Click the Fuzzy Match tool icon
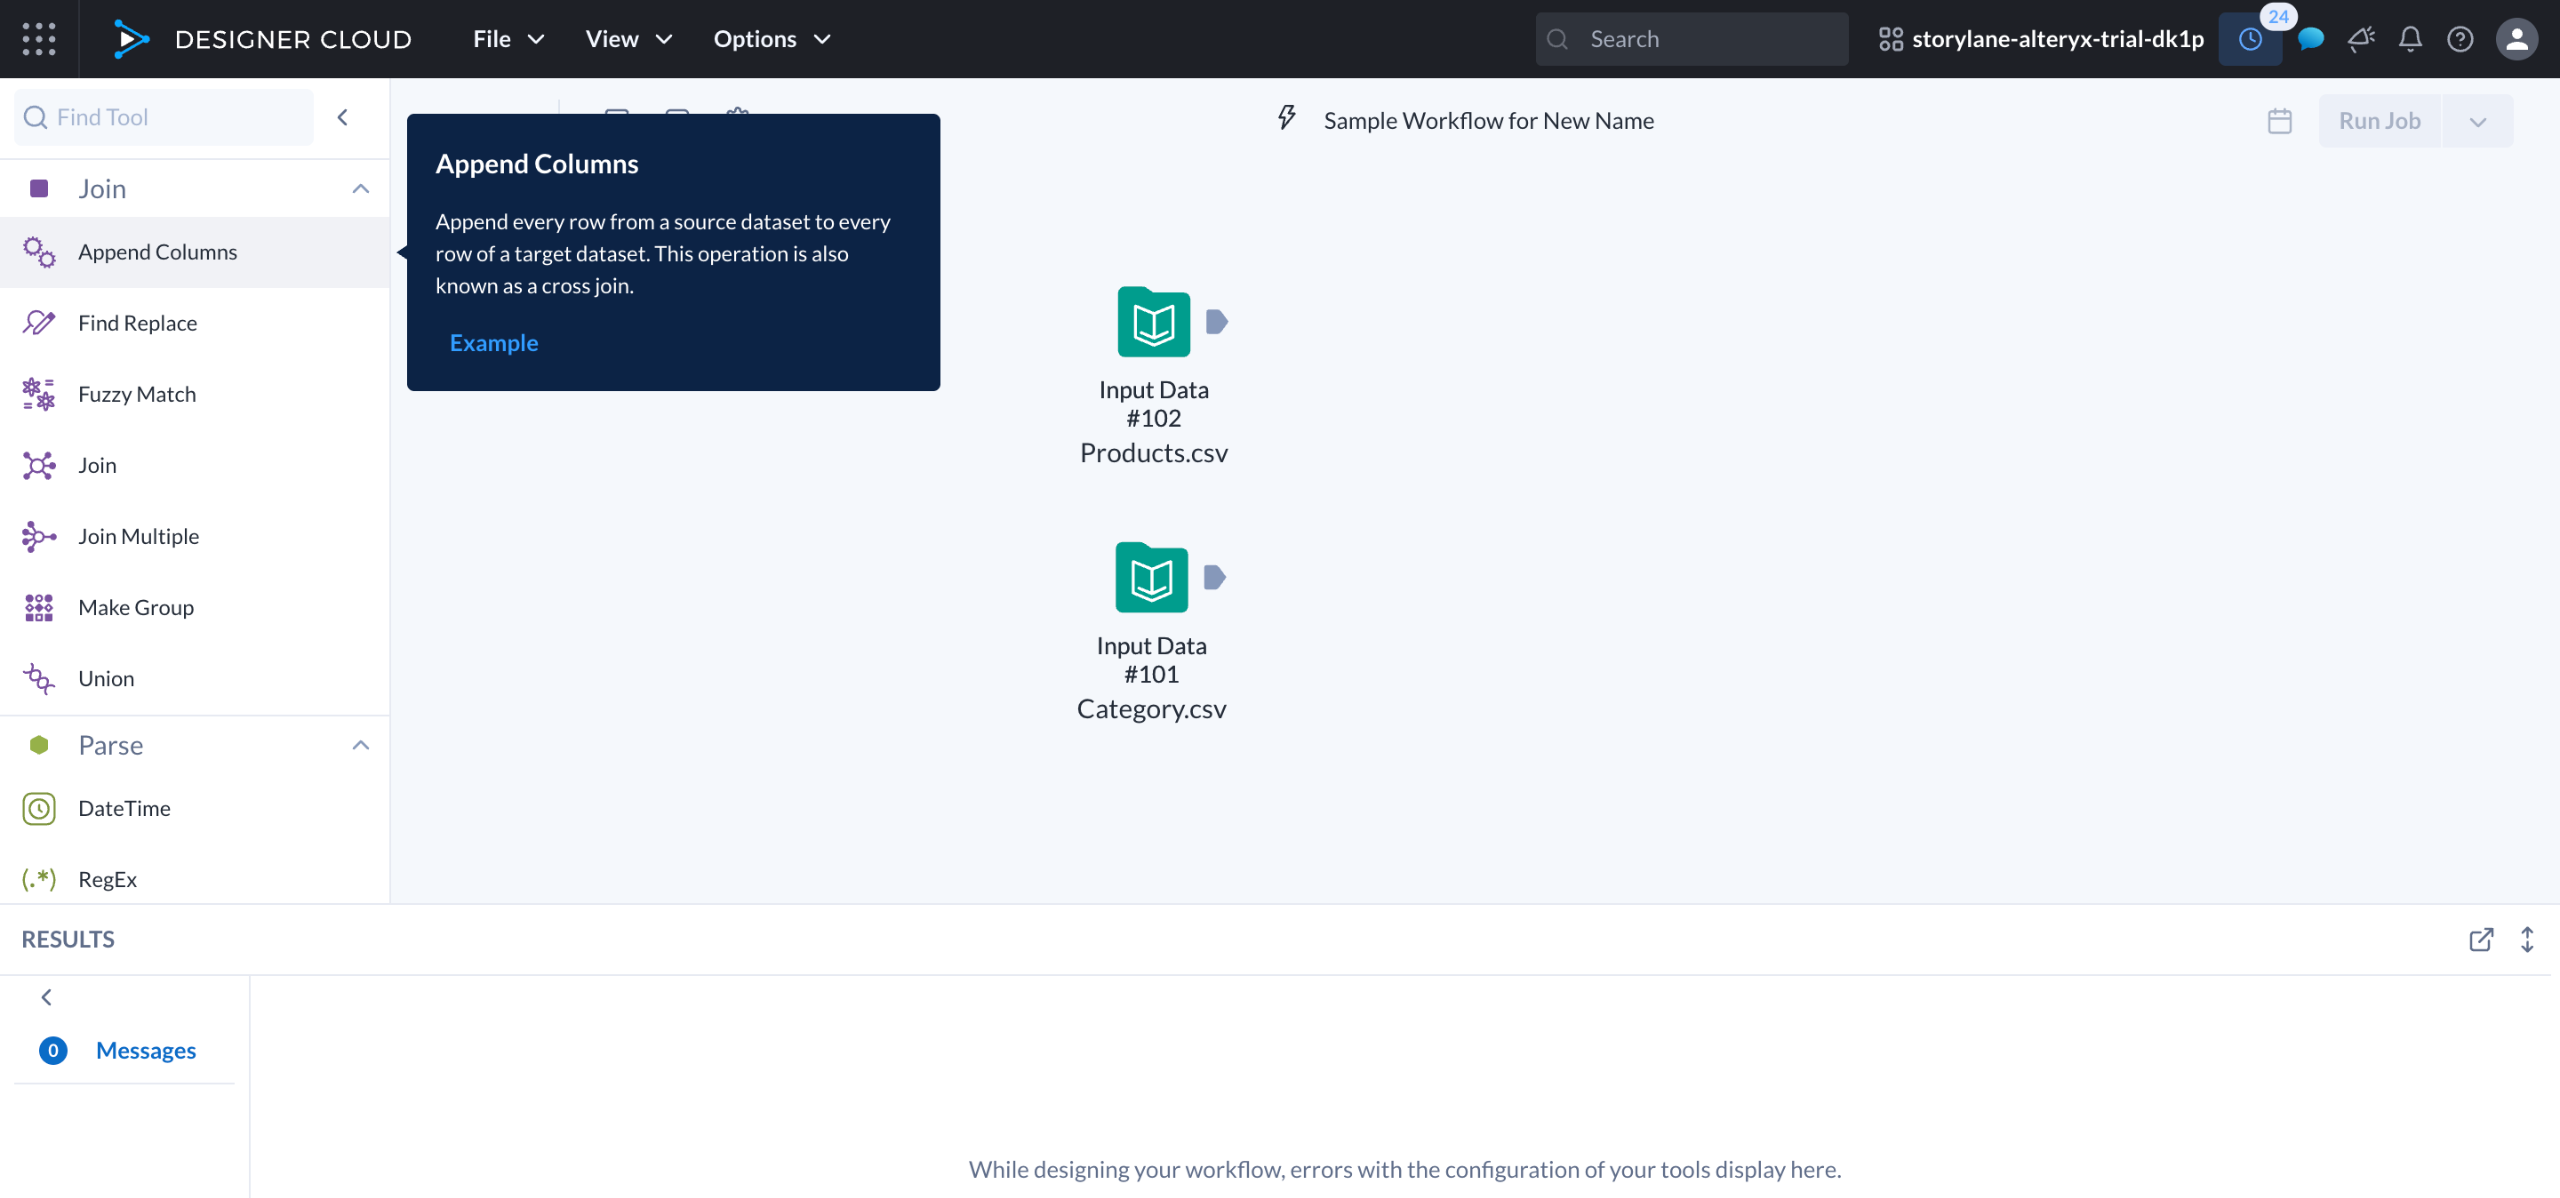The width and height of the screenshot is (2560, 1198). 39,394
